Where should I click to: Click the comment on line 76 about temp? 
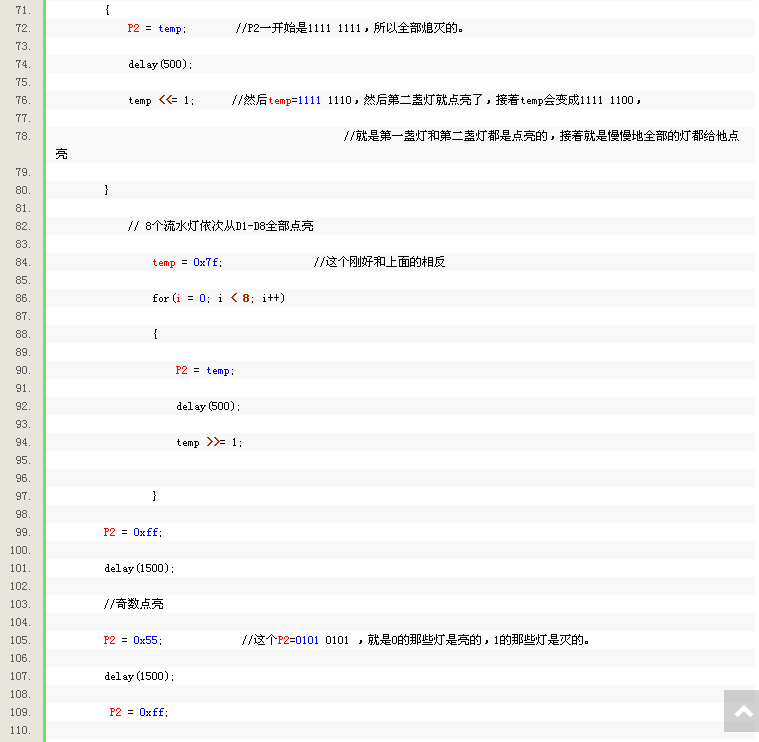(x=437, y=100)
